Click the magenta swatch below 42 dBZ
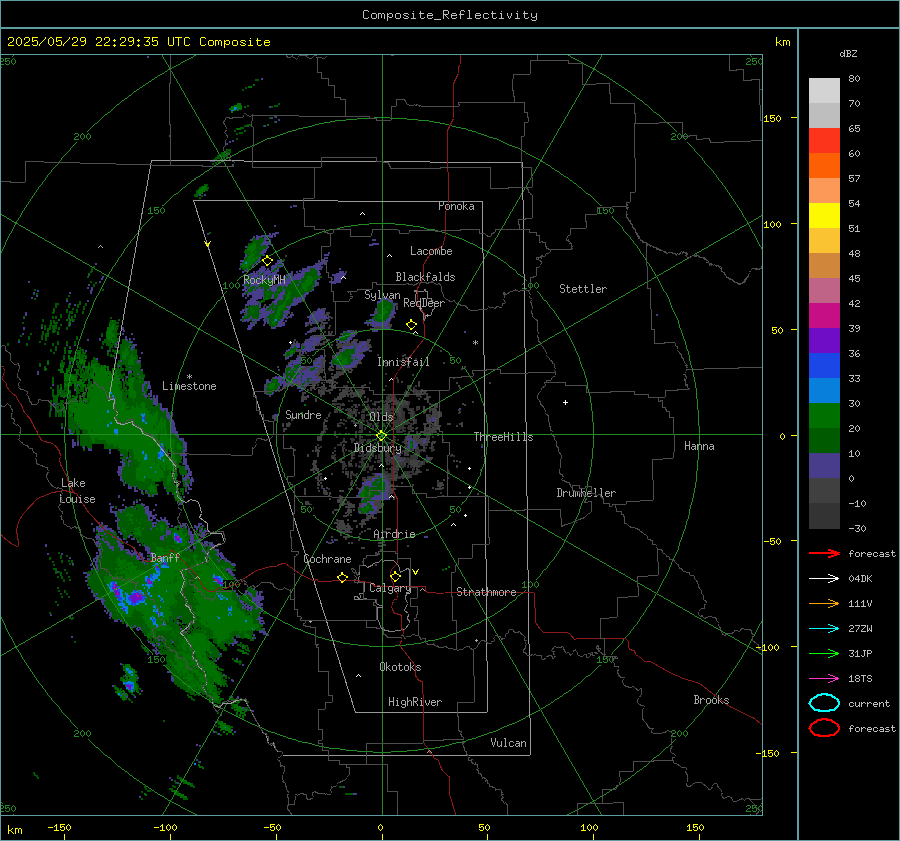Image resolution: width=900 pixels, height=841 pixels. point(824,316)
